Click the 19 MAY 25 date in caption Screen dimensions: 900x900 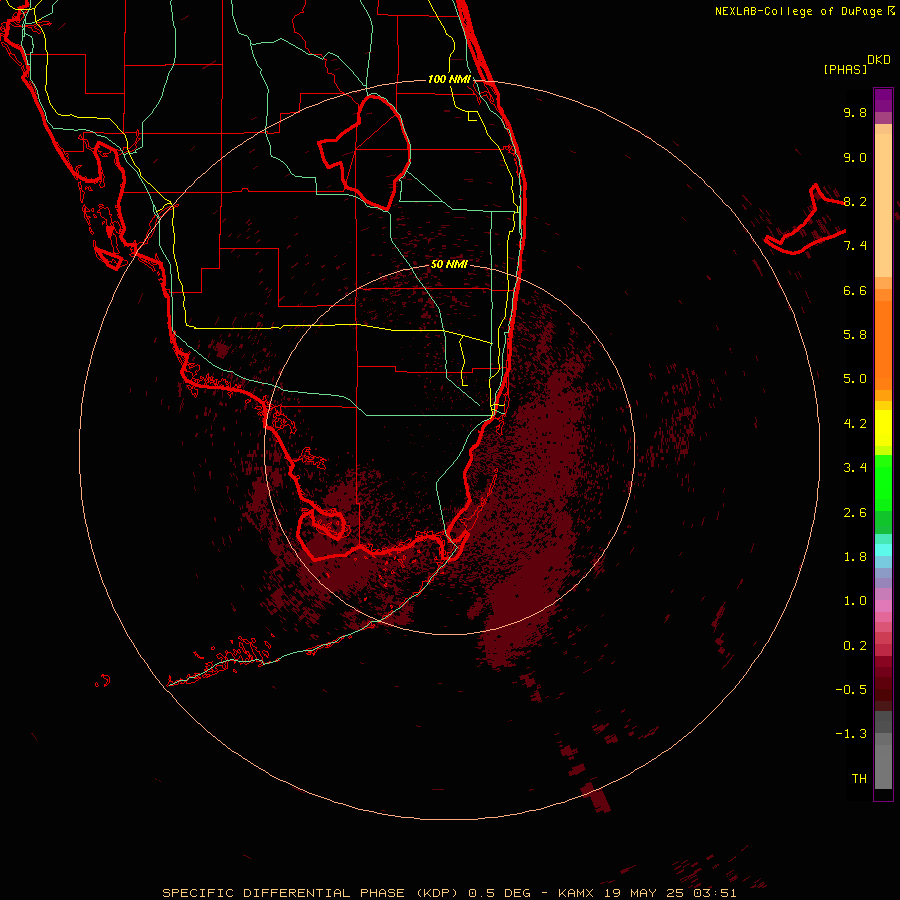645,893
